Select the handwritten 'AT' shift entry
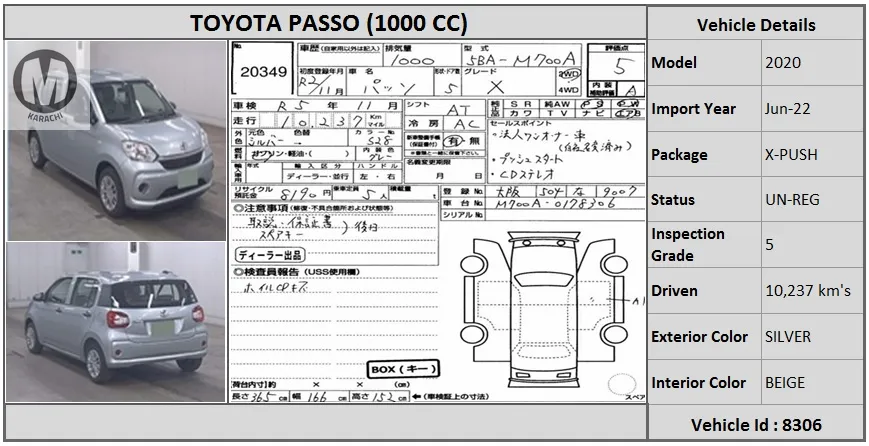The image size is (869, 446). [x=459, y=110]
